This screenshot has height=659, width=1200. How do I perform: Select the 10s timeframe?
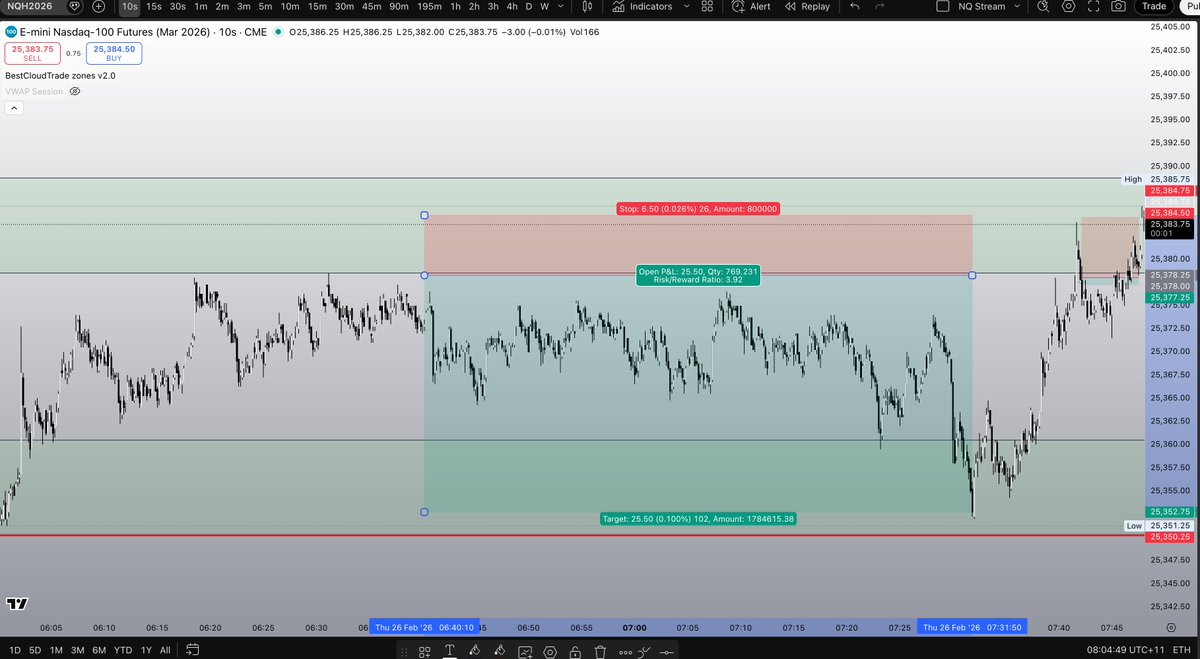pyautogui.click(x=130, y=6)
